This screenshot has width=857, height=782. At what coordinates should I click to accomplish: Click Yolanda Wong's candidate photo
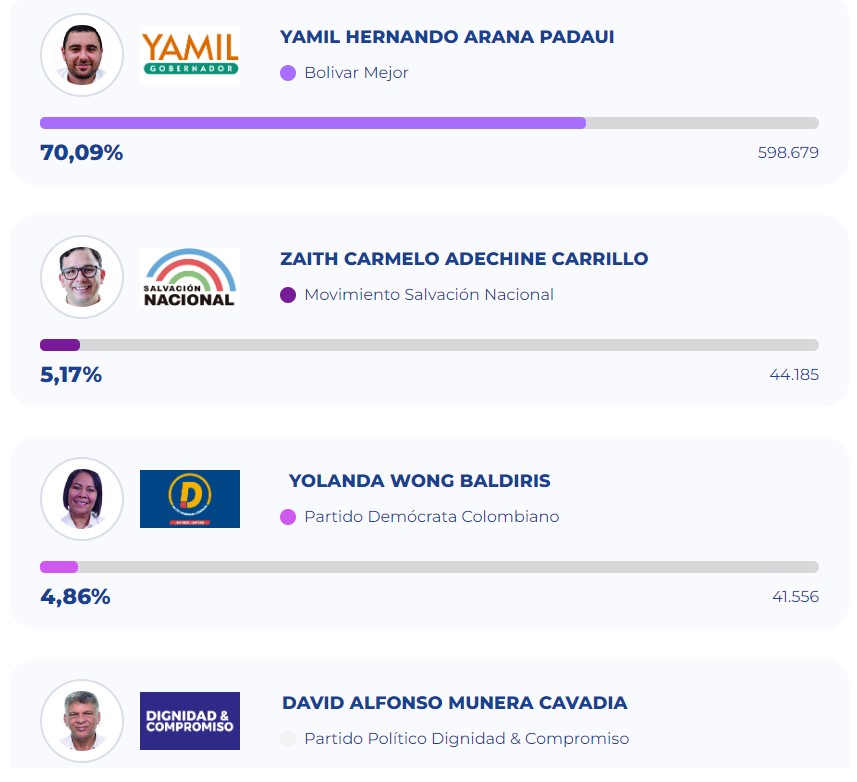pos(82,499)
